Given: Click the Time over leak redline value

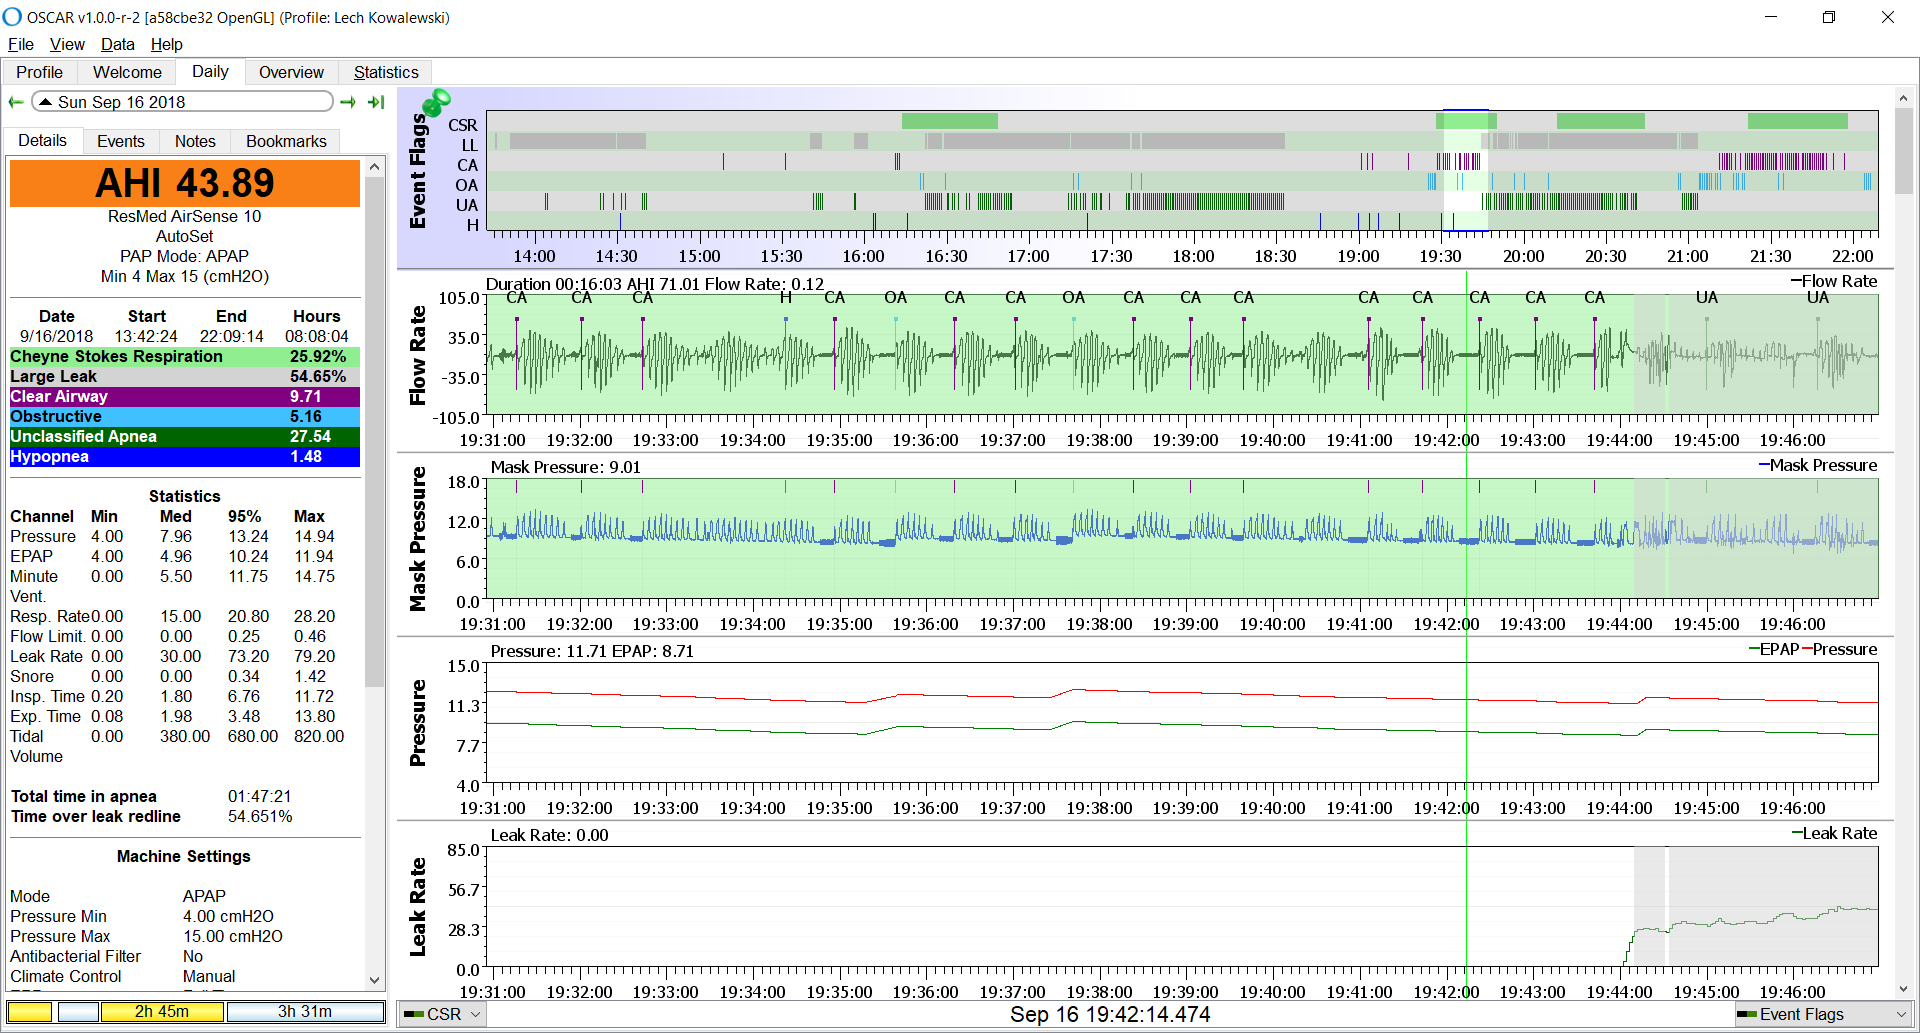Looking at the screenshot, I should (259, 816).
